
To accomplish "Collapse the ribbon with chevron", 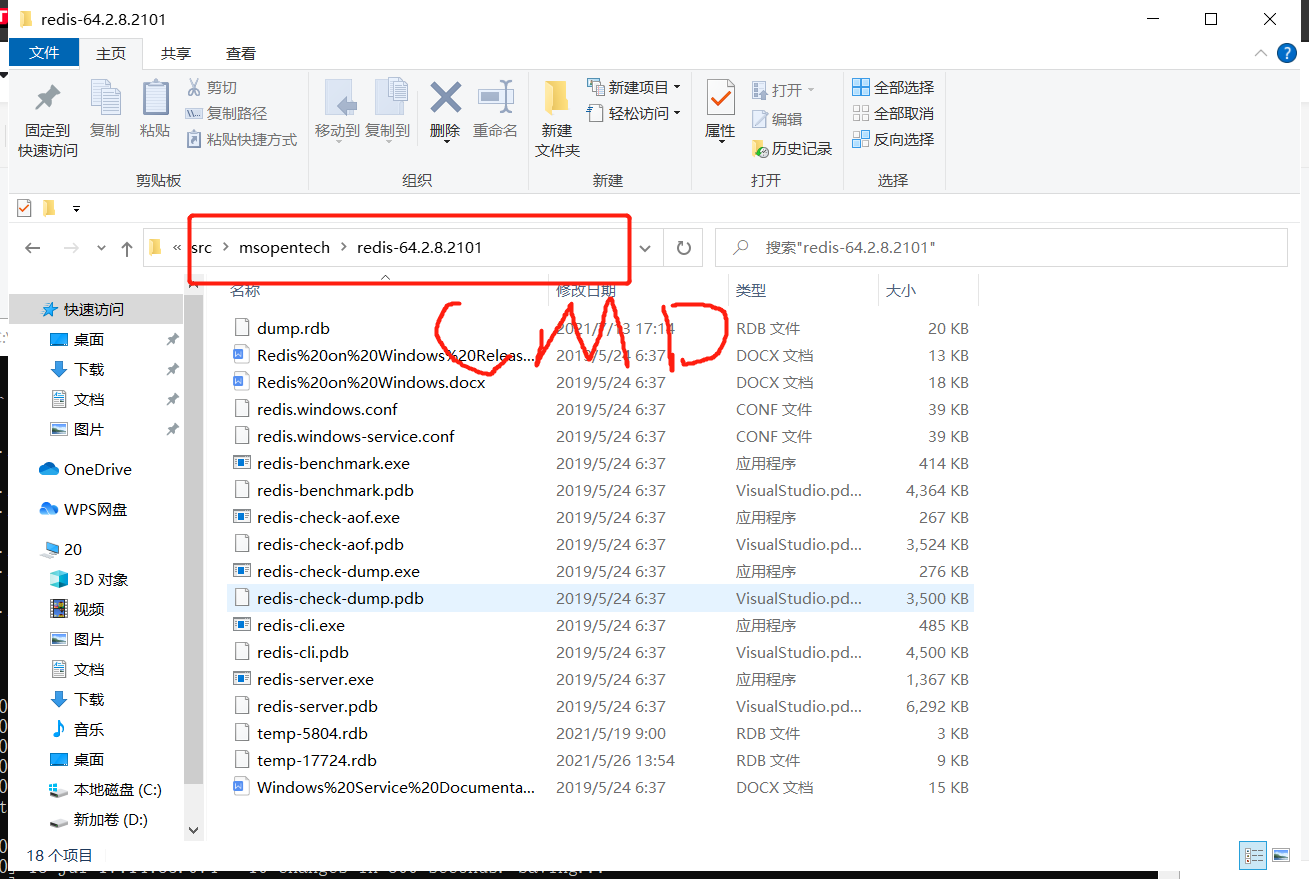I will pos(1262,53).
